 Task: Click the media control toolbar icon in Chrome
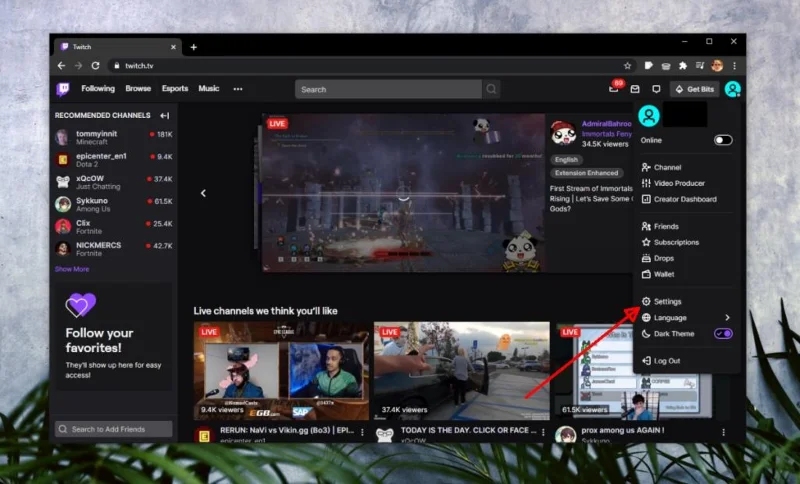point(700,66)
